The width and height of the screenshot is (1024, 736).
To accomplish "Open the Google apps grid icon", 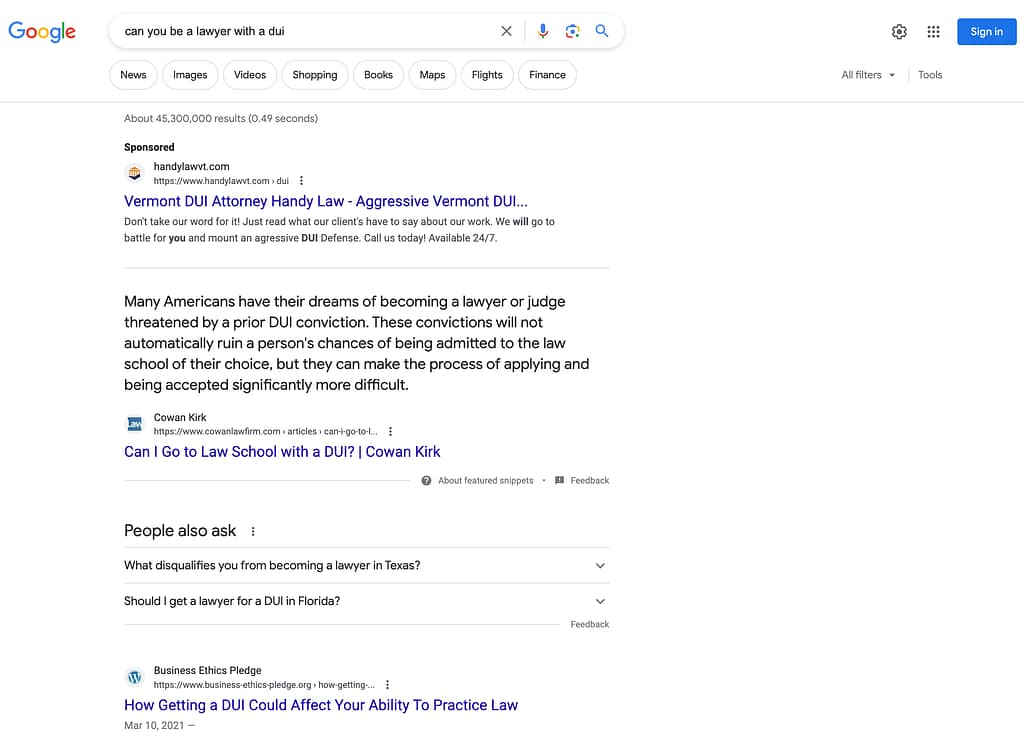I will tap(933, 31).
